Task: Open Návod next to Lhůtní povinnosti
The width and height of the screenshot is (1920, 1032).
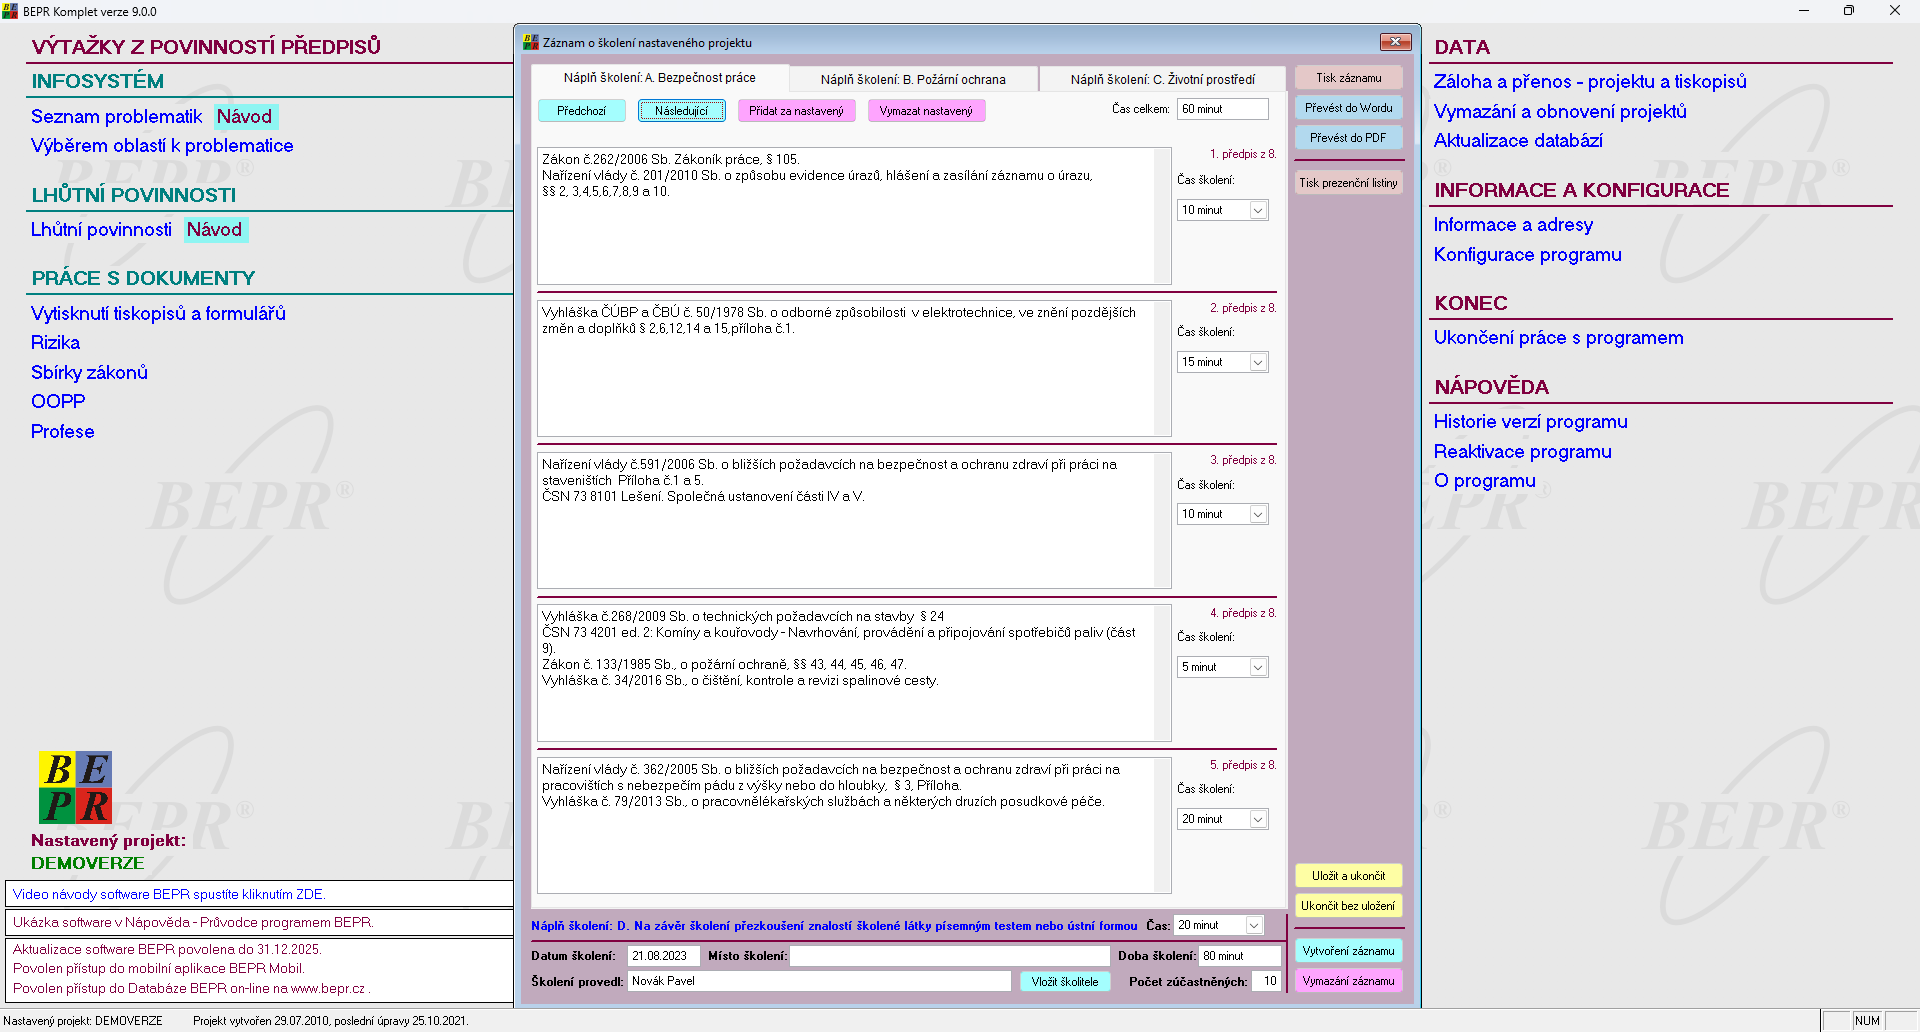Action: click(x=215, y=230)
